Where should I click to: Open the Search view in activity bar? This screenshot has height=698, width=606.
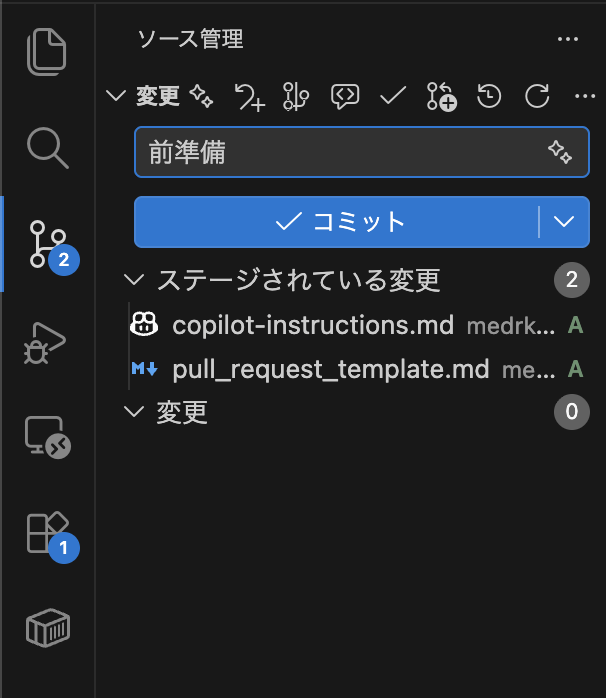point(48,148)
